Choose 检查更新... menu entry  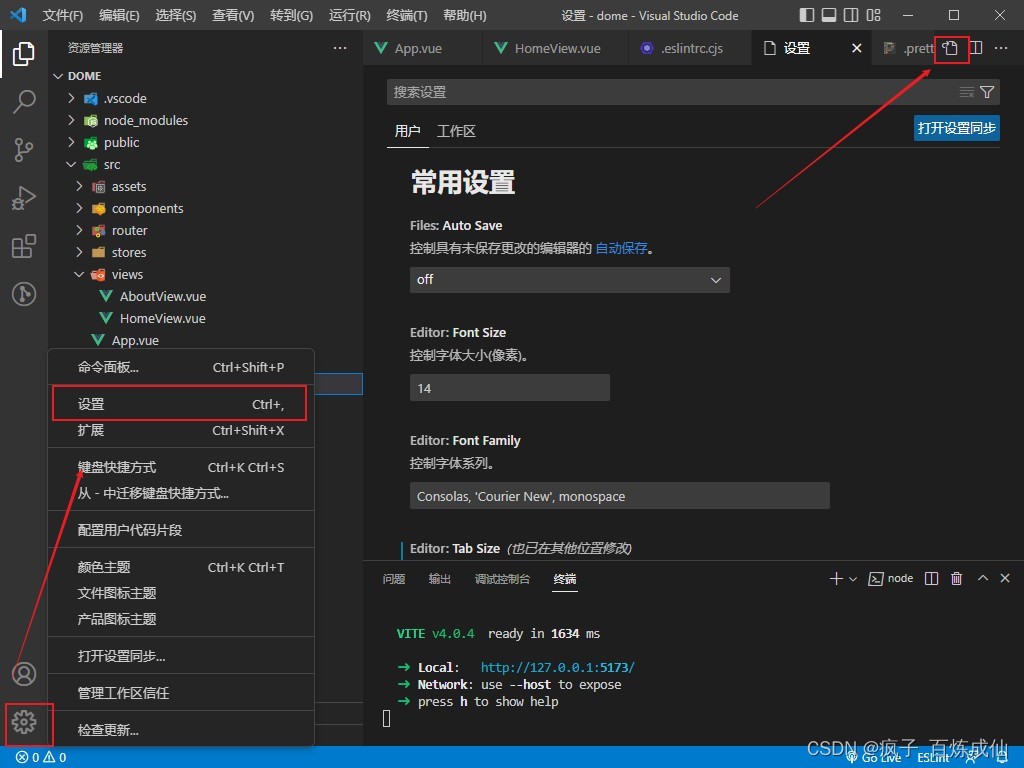(181, 730)
